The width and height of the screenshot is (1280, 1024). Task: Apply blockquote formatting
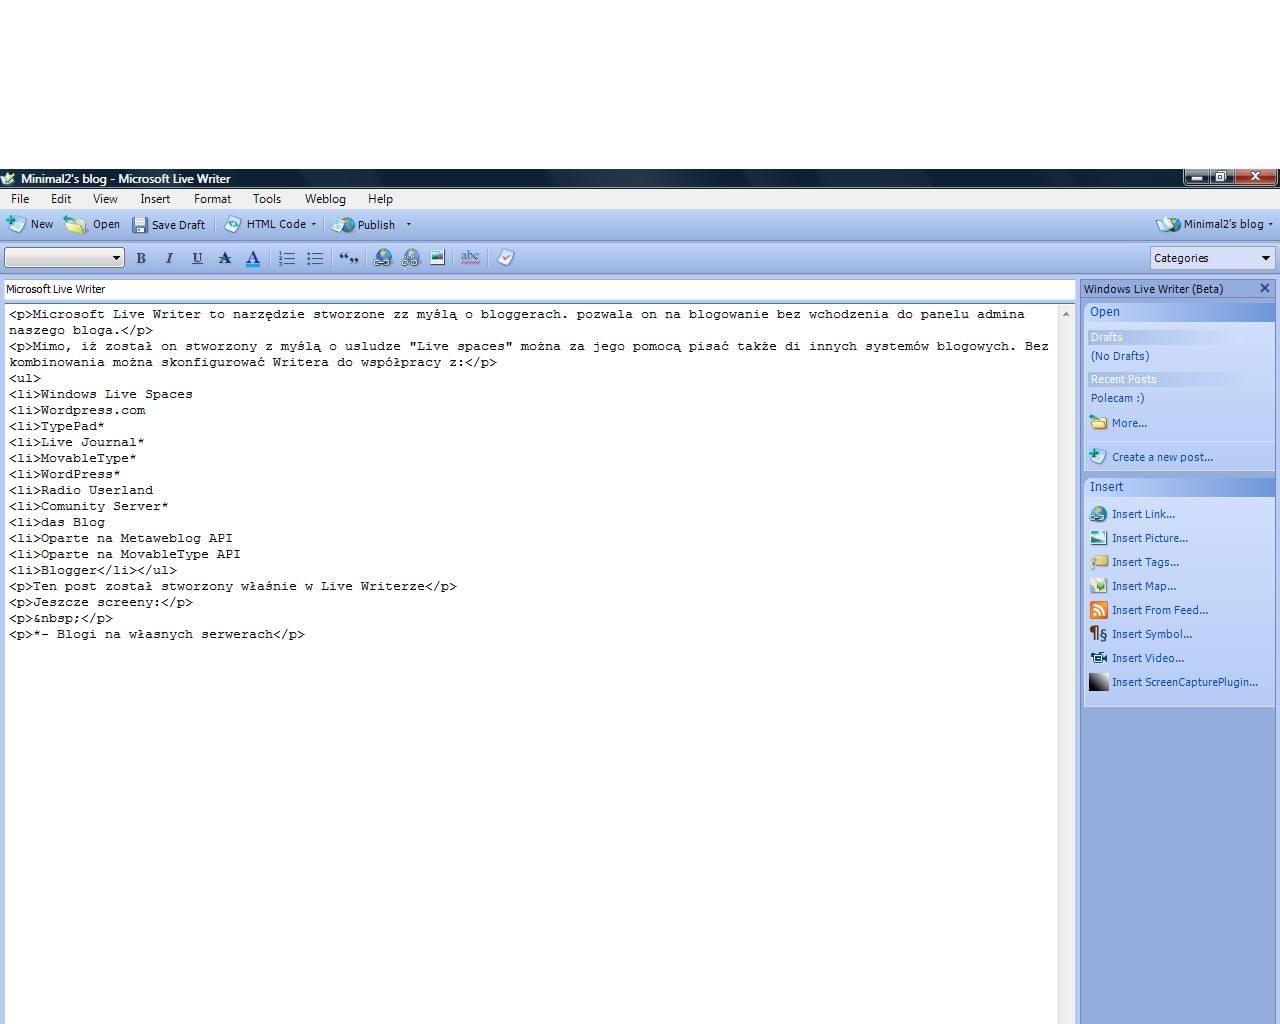coord(348,258)
